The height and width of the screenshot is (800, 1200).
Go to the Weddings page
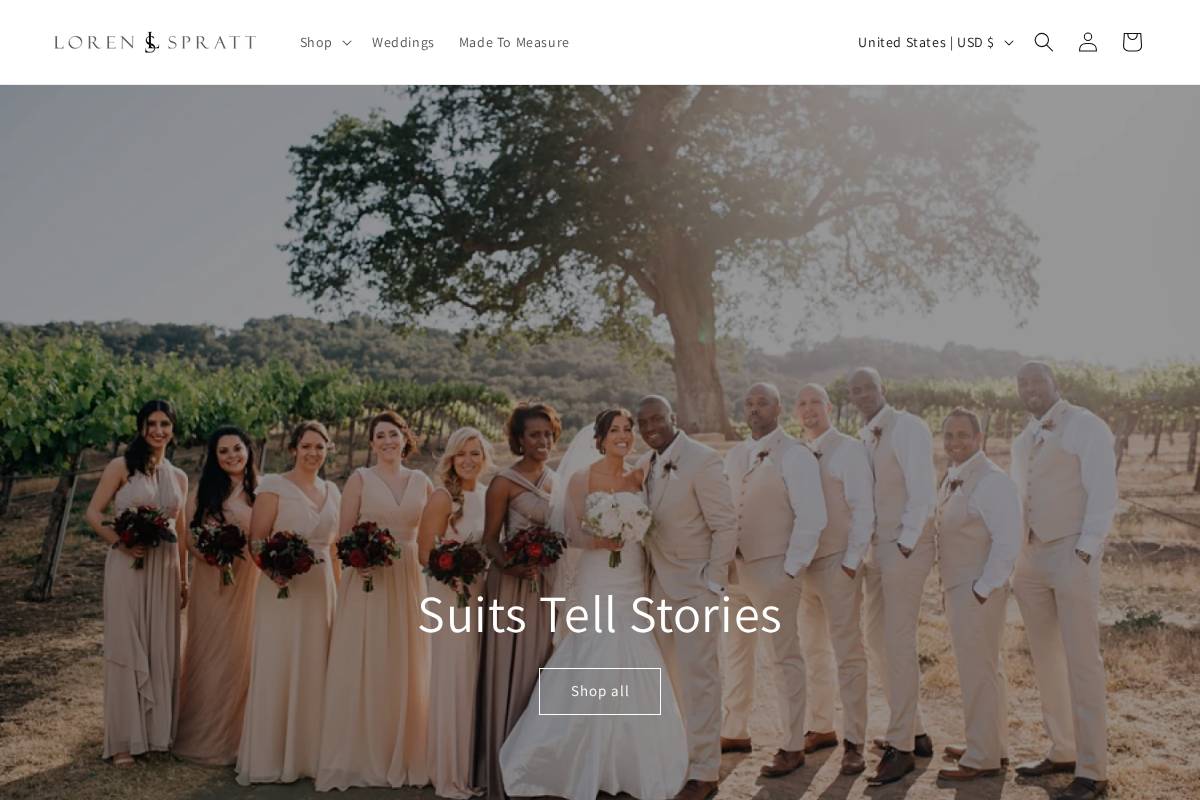coord(403,42)
